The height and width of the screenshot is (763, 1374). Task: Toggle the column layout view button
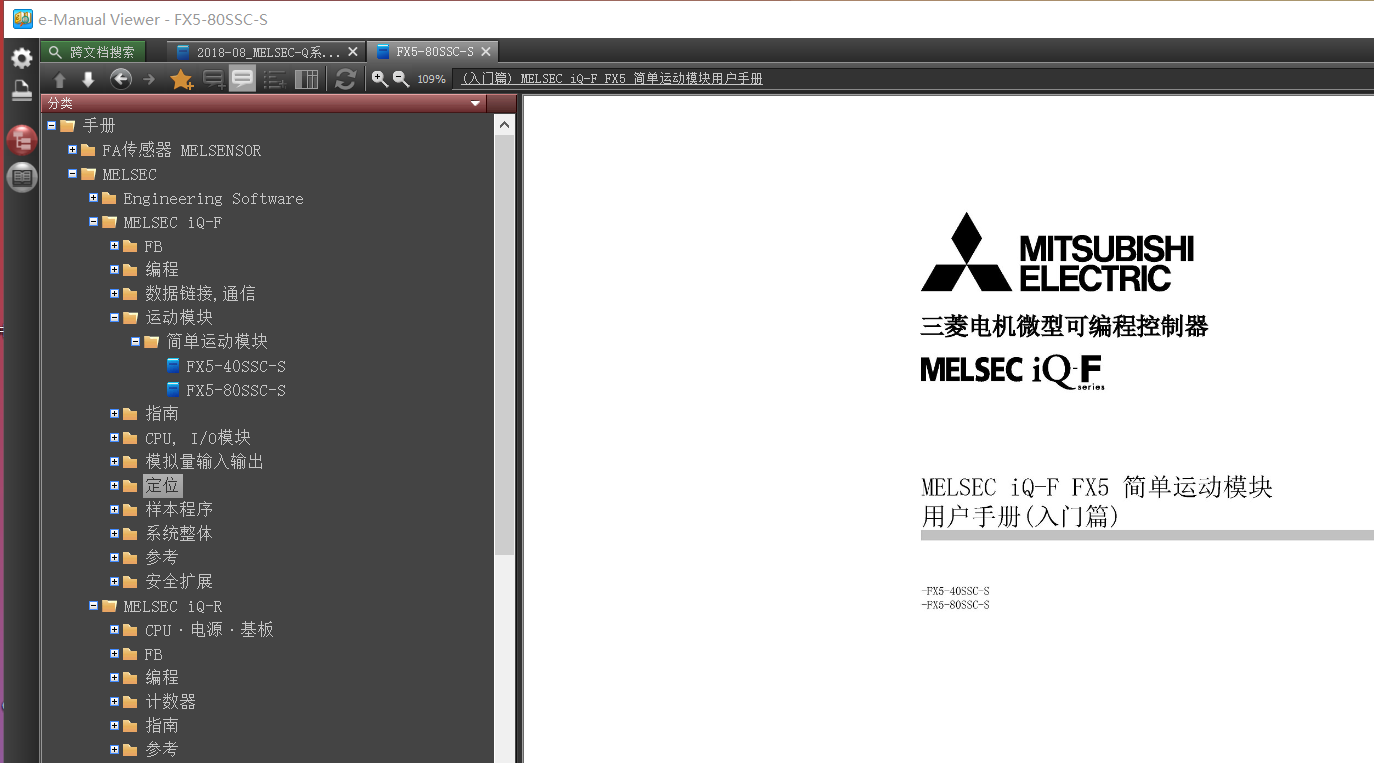(307, 79)
